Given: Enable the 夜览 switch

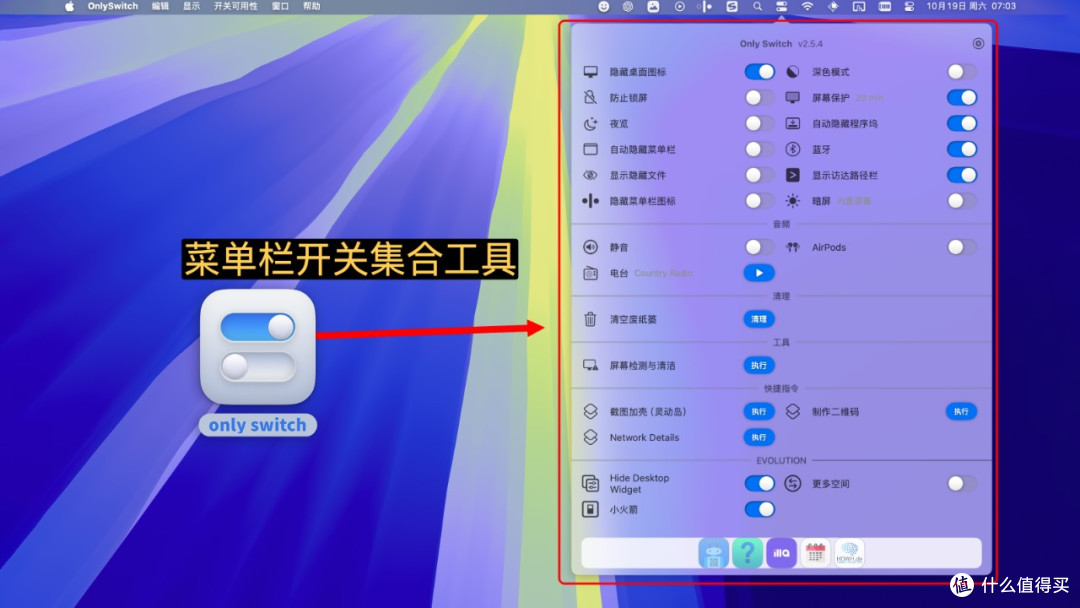Looking at the screenshot, I should click(759, 123).
